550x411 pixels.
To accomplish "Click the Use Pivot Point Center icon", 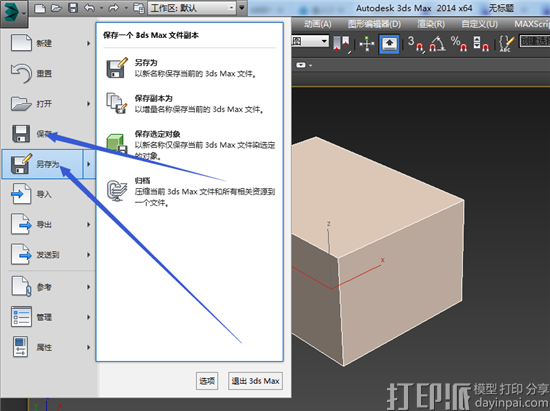I will coord(341,44).
